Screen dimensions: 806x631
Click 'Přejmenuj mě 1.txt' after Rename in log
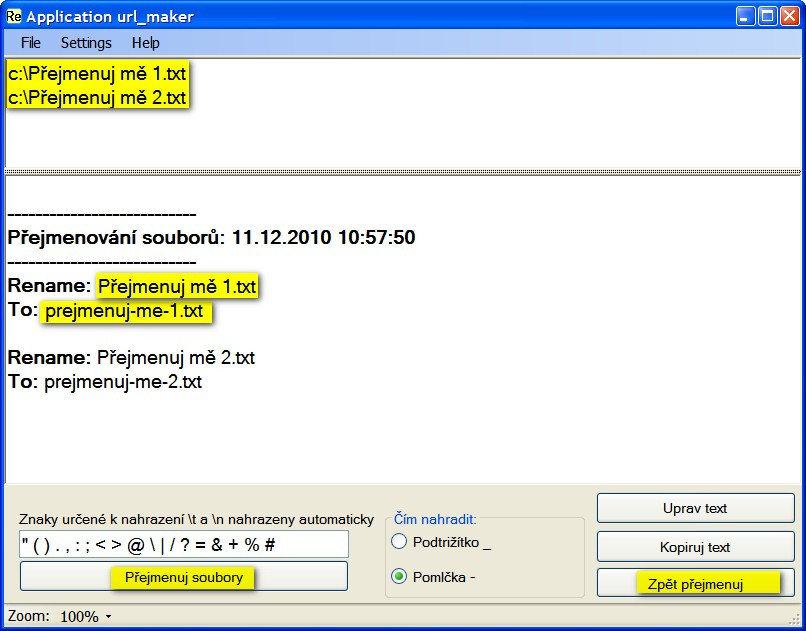(x=176, y=286)
